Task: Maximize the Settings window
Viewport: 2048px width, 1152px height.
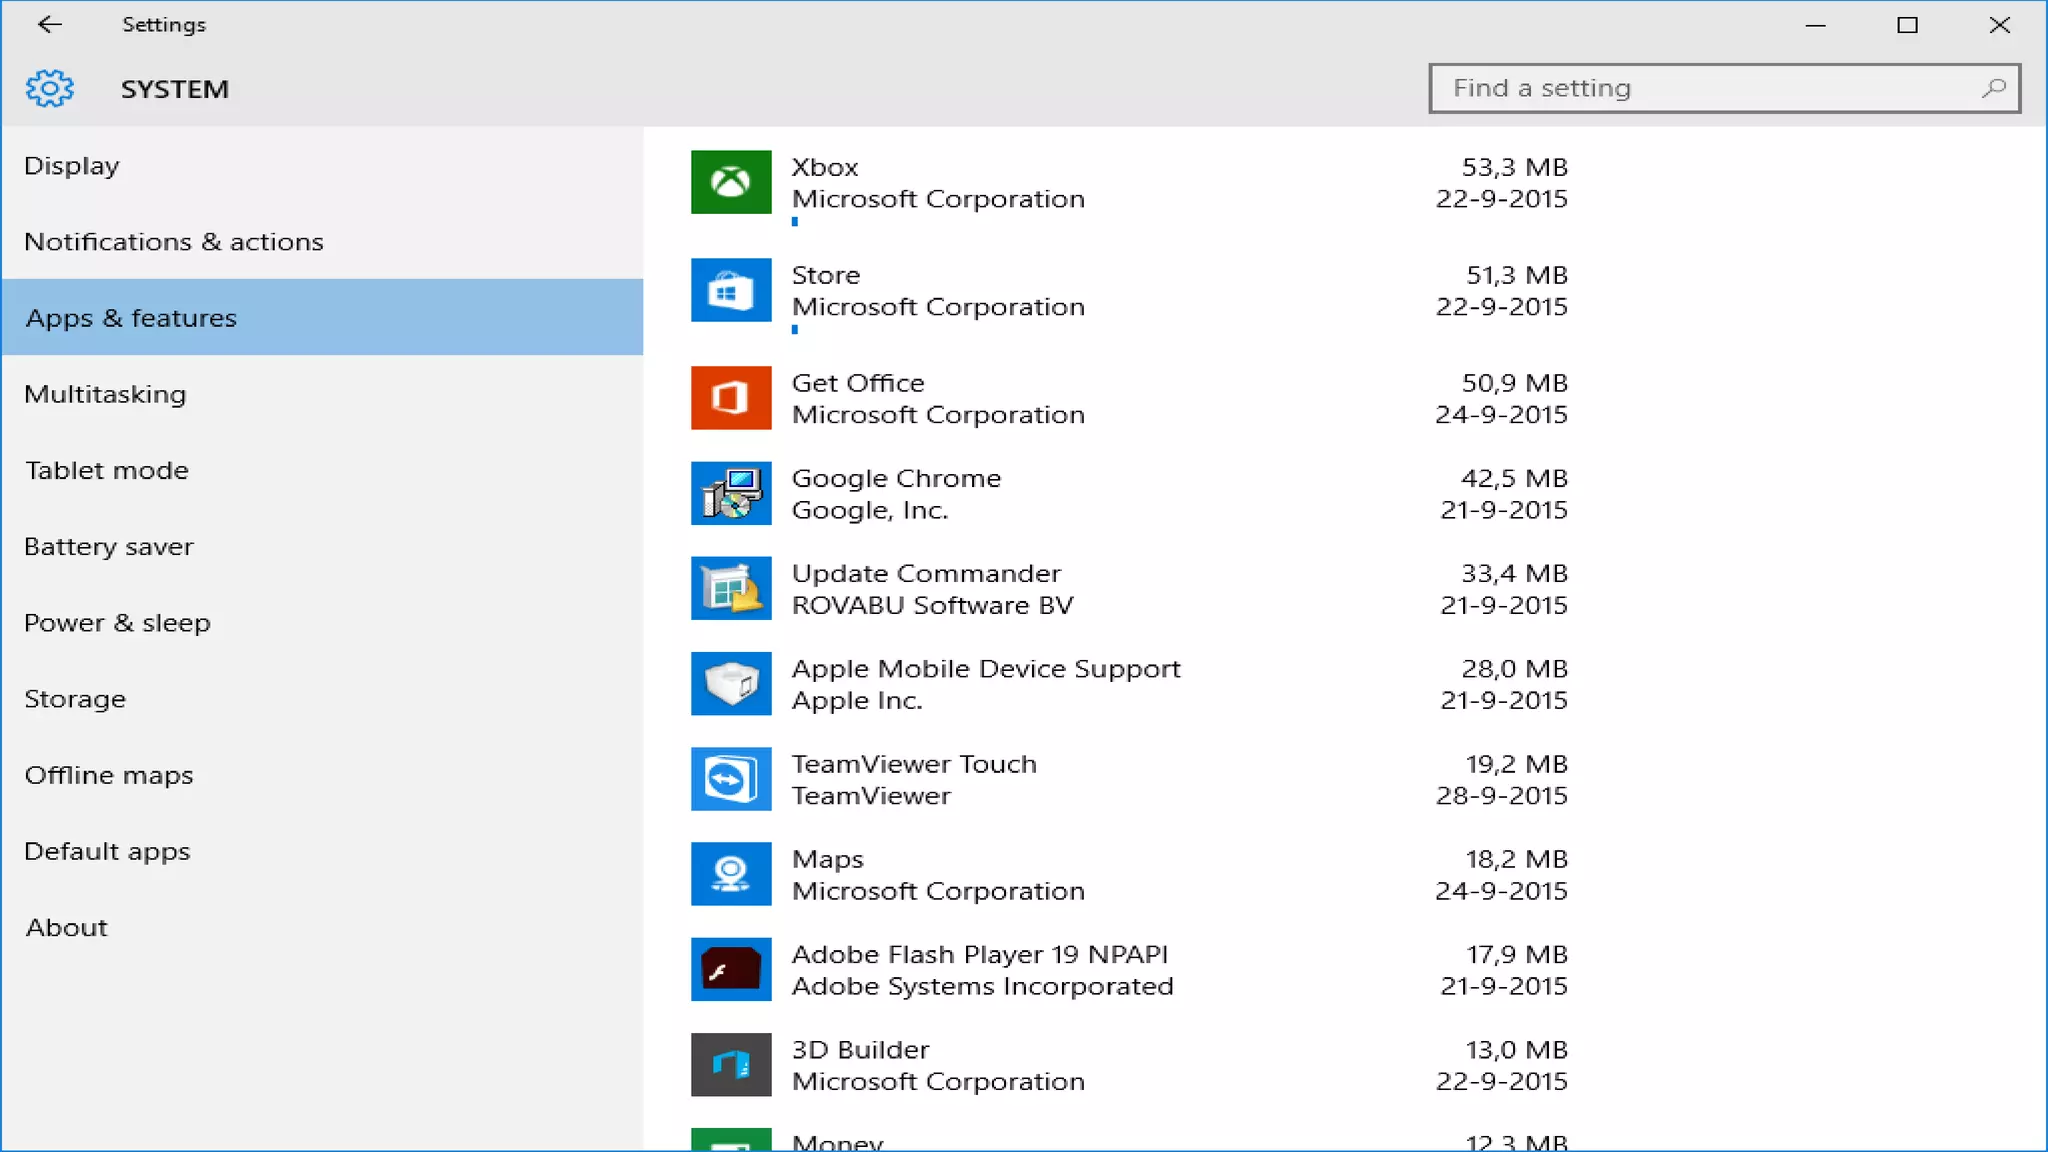Action: [x=1907, y=25]
